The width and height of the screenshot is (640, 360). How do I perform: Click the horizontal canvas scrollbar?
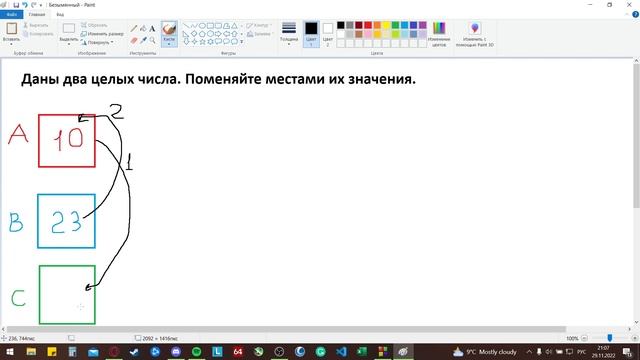(x=286, y=329)
